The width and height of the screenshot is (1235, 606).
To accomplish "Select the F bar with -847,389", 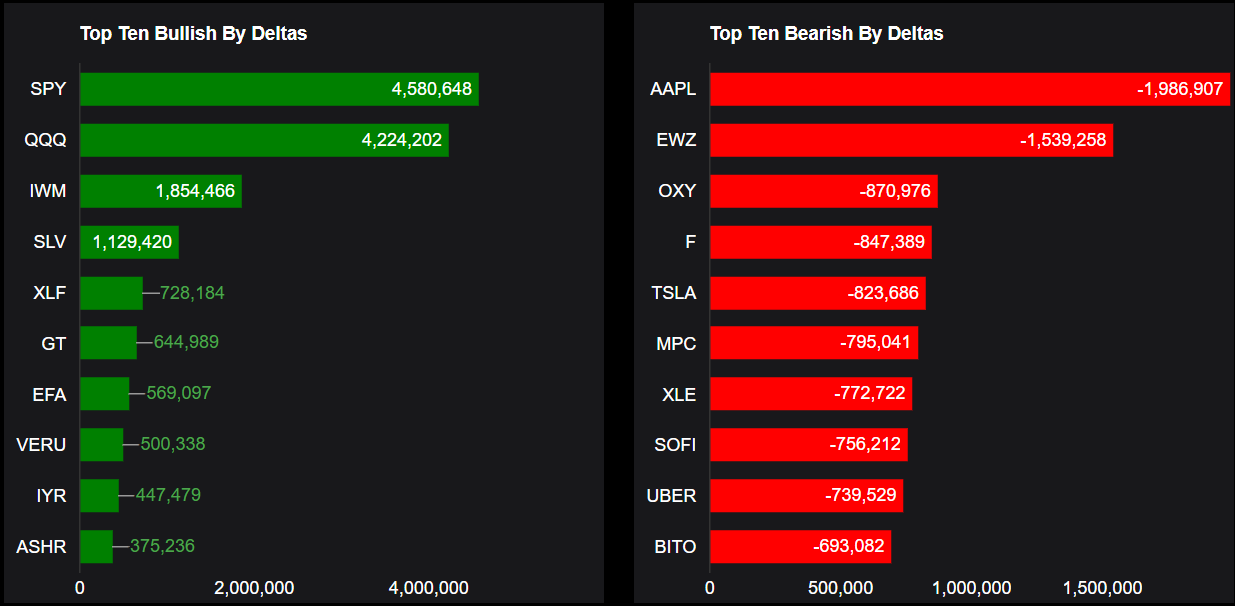I will click(x=820, y=242).
